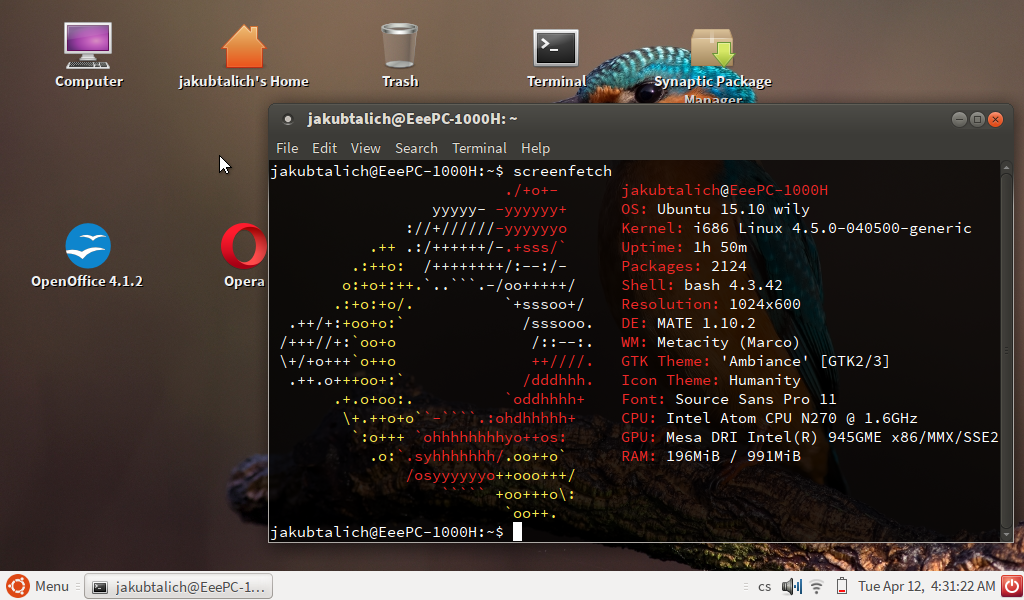
Task: Click the 'OS: Ubuntu 15.10 wily' line
Action: tap(715, 210)
